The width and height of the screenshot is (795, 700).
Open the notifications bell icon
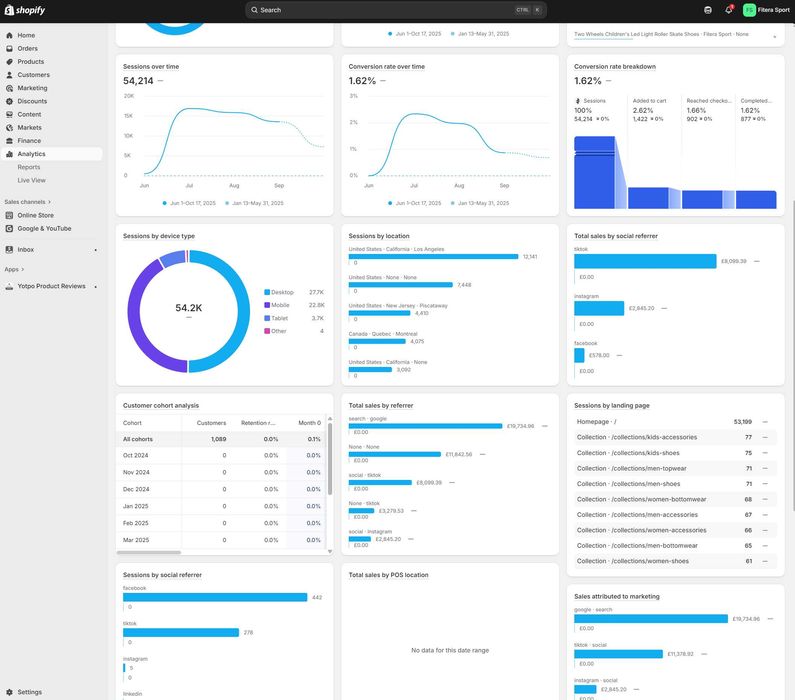pos(728,10)
